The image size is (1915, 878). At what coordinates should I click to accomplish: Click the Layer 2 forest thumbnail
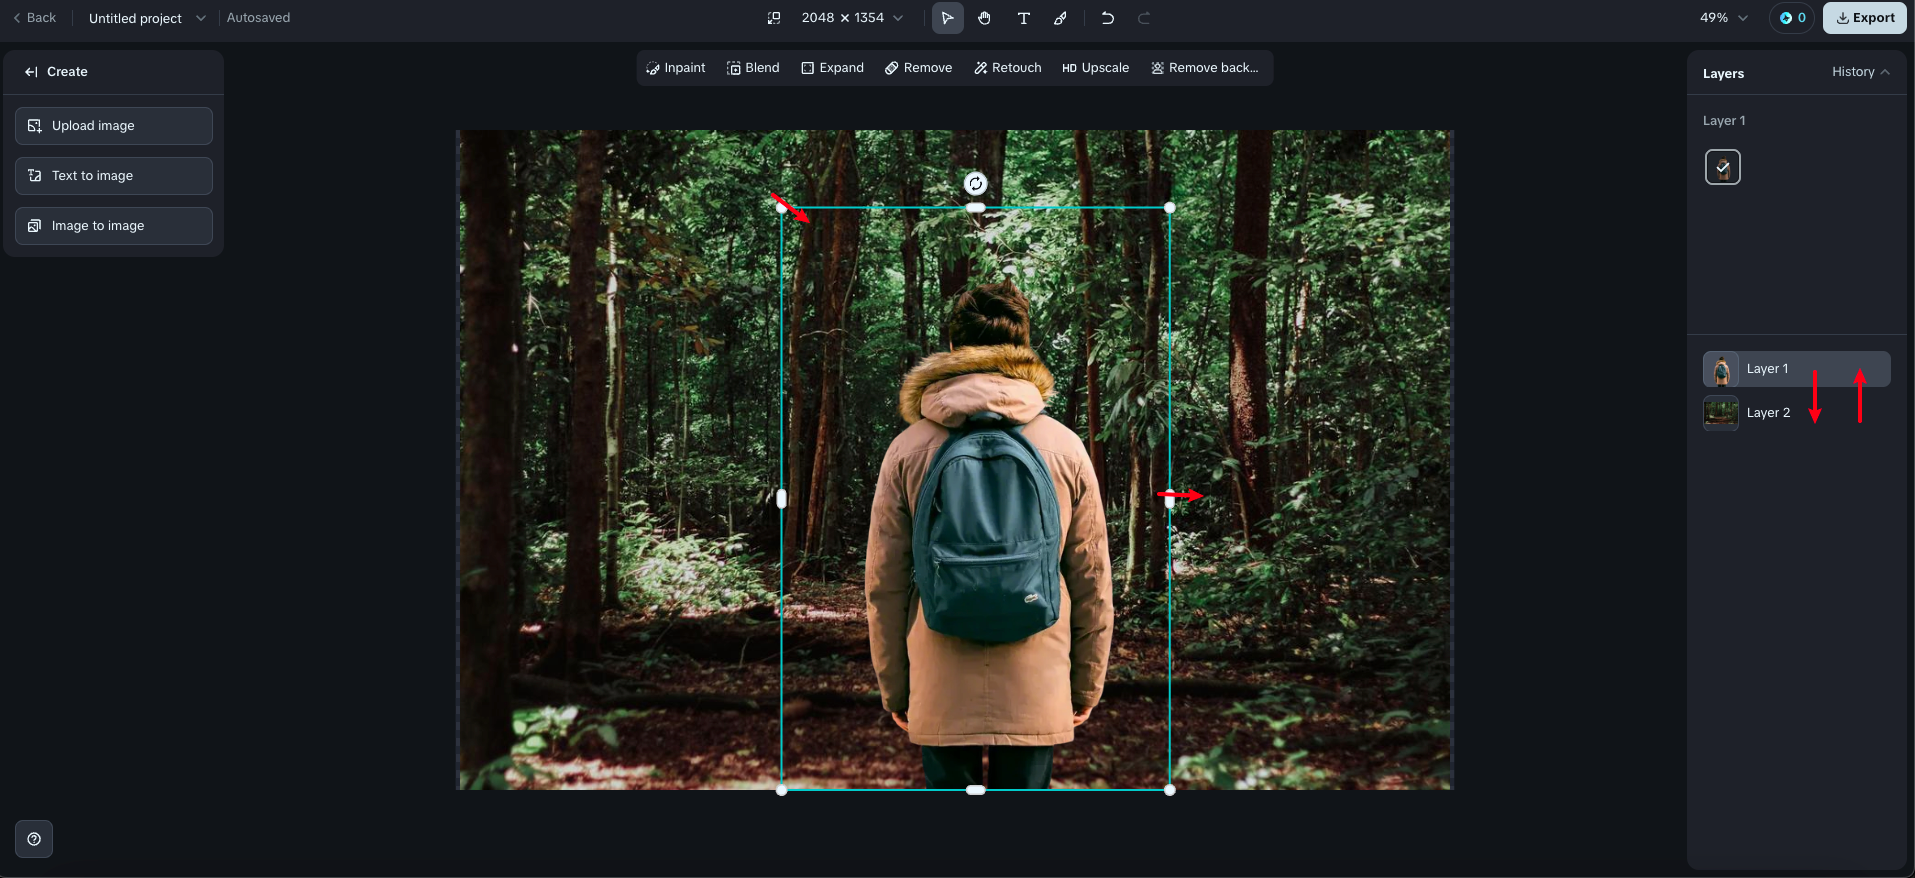[1721, 413]
